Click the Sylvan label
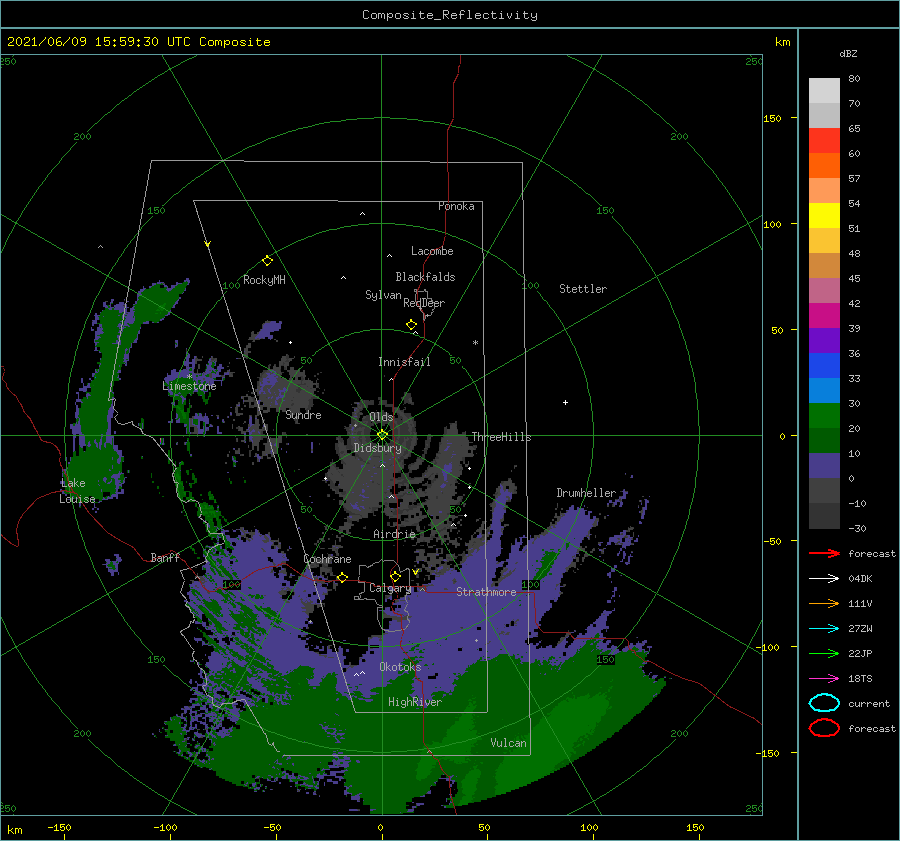This screenshot has width=900, height=841. click(x=383, y=295)
